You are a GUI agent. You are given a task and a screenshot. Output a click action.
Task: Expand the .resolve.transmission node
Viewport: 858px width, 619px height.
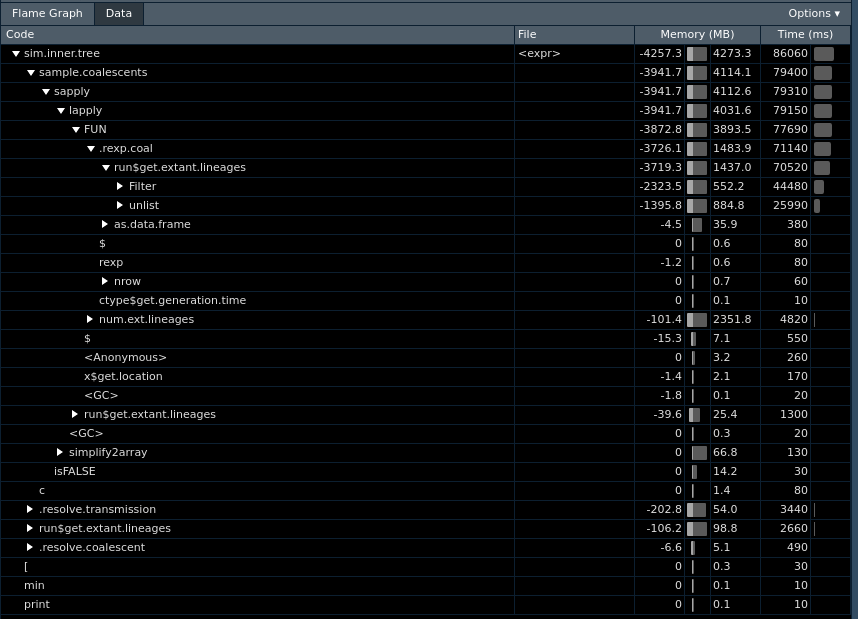coord(30,509)
